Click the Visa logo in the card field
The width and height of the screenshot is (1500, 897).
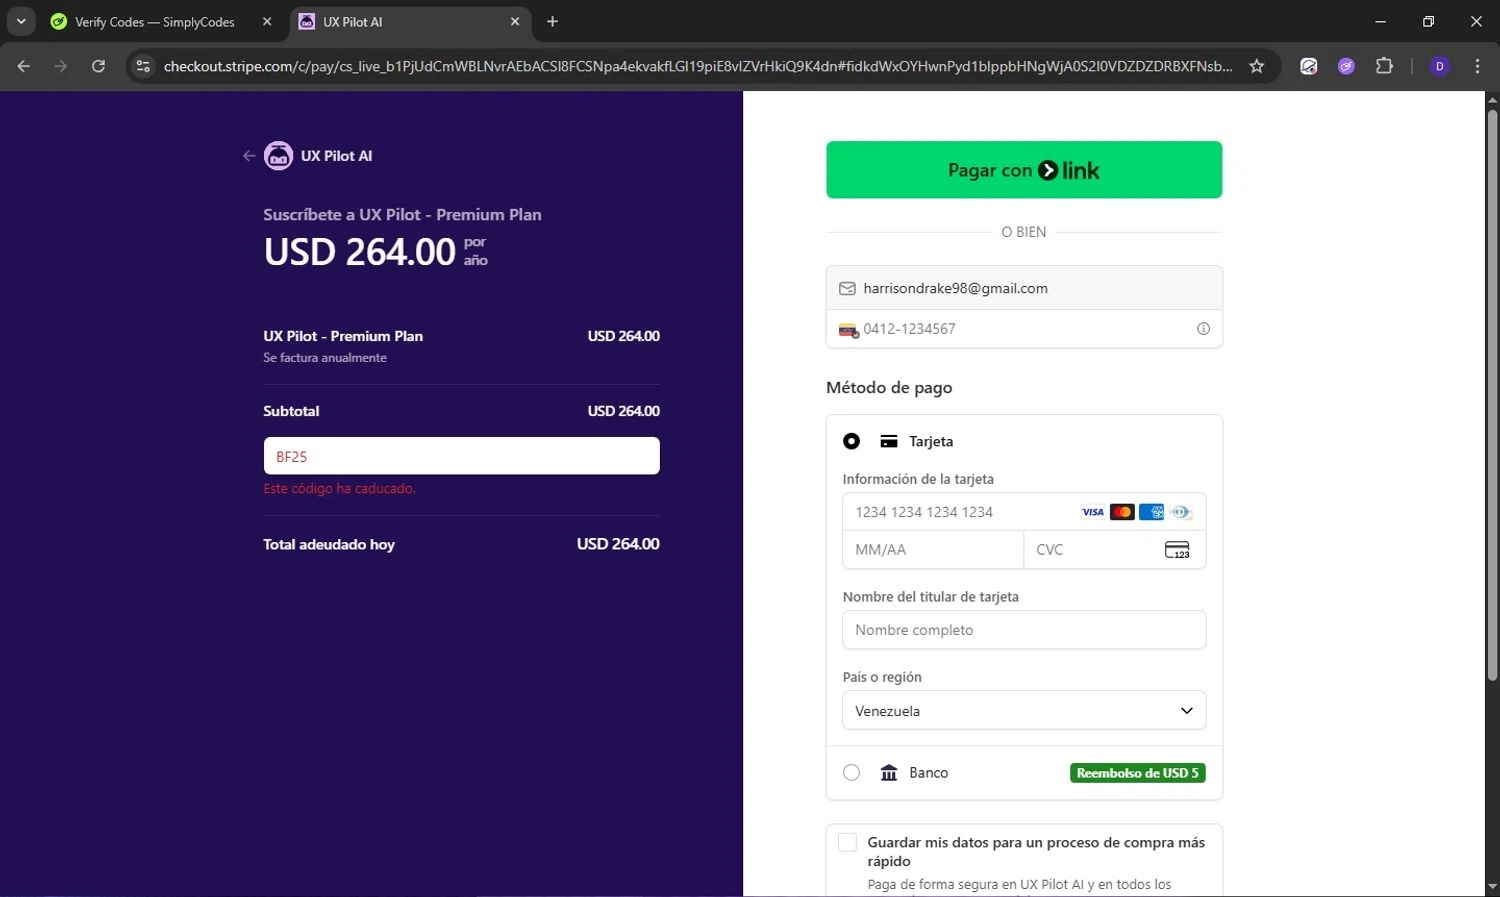(1093, 512)
